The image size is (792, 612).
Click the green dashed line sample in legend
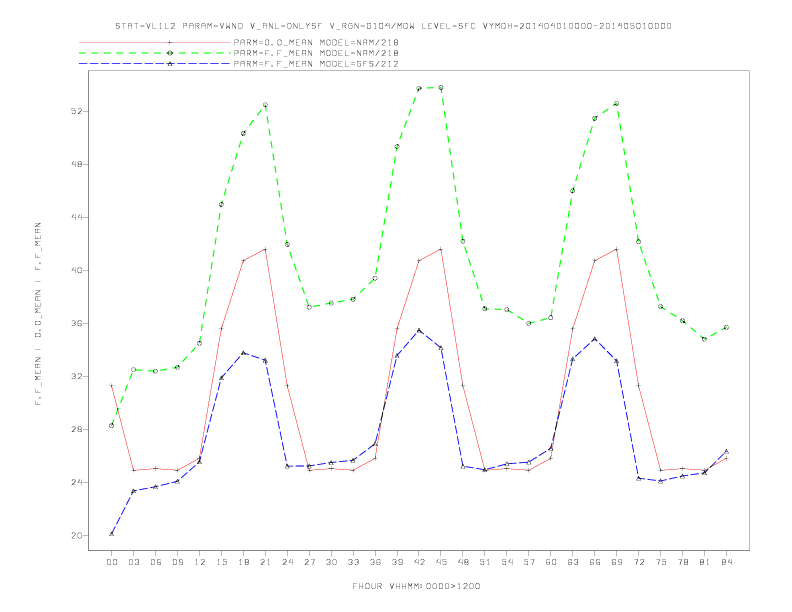[155, 53]
